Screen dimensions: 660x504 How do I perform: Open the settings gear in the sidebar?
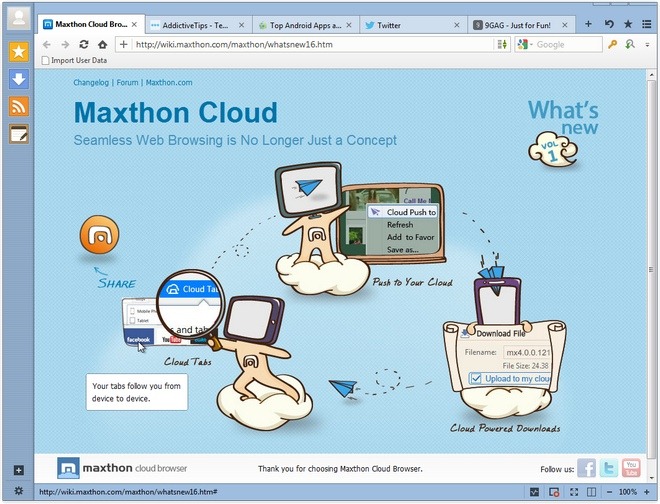pyautogui.click(x=19, y=491)
